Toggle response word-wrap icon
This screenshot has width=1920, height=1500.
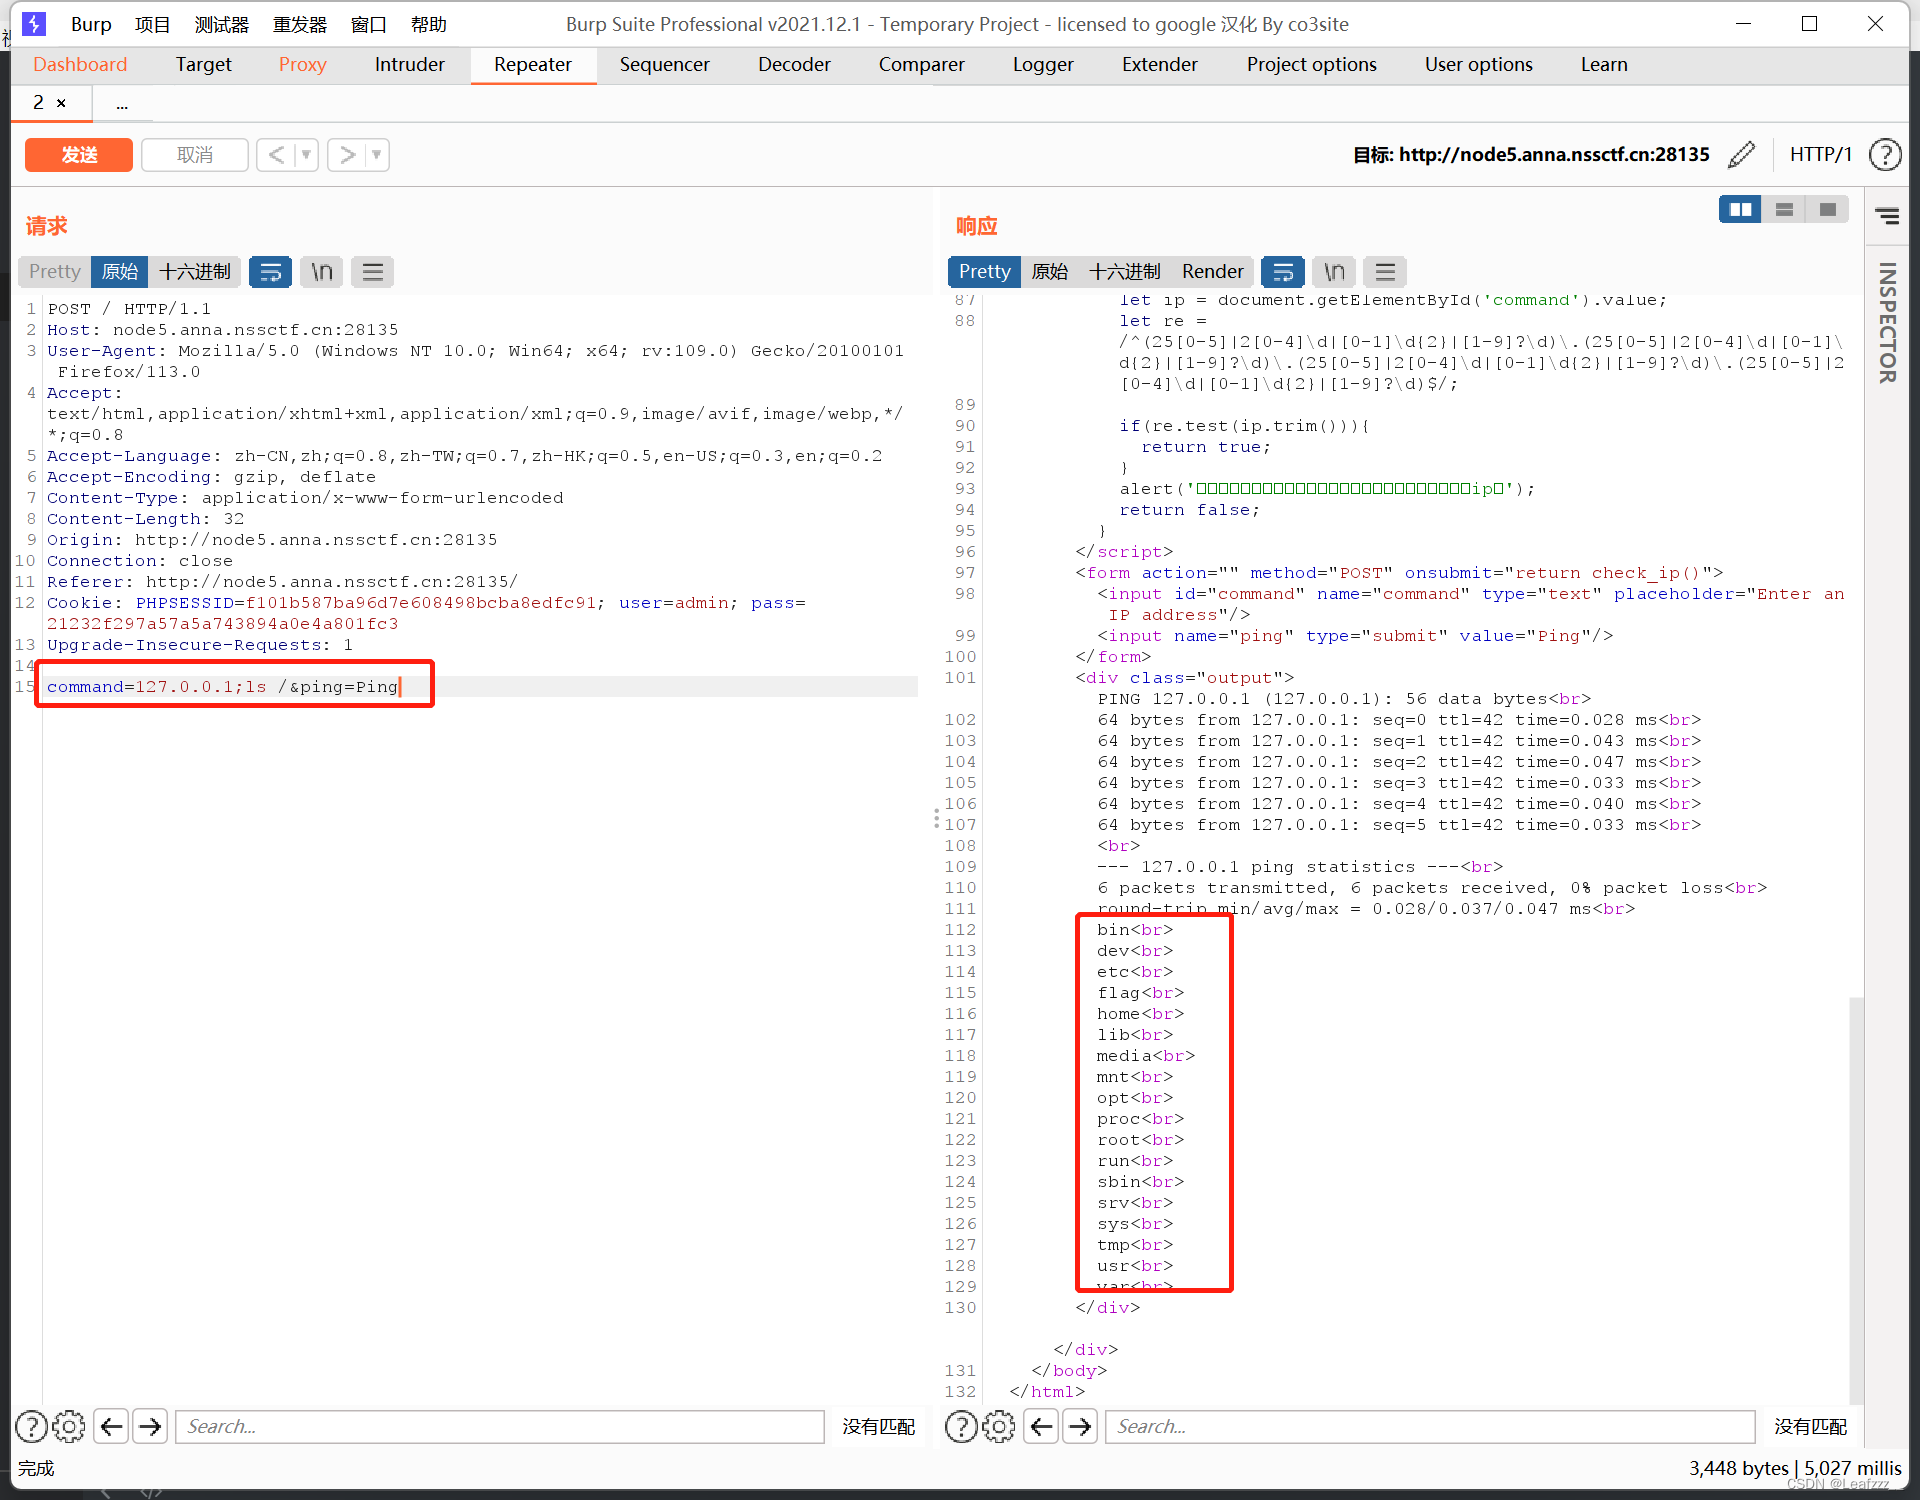point(1283,272)
